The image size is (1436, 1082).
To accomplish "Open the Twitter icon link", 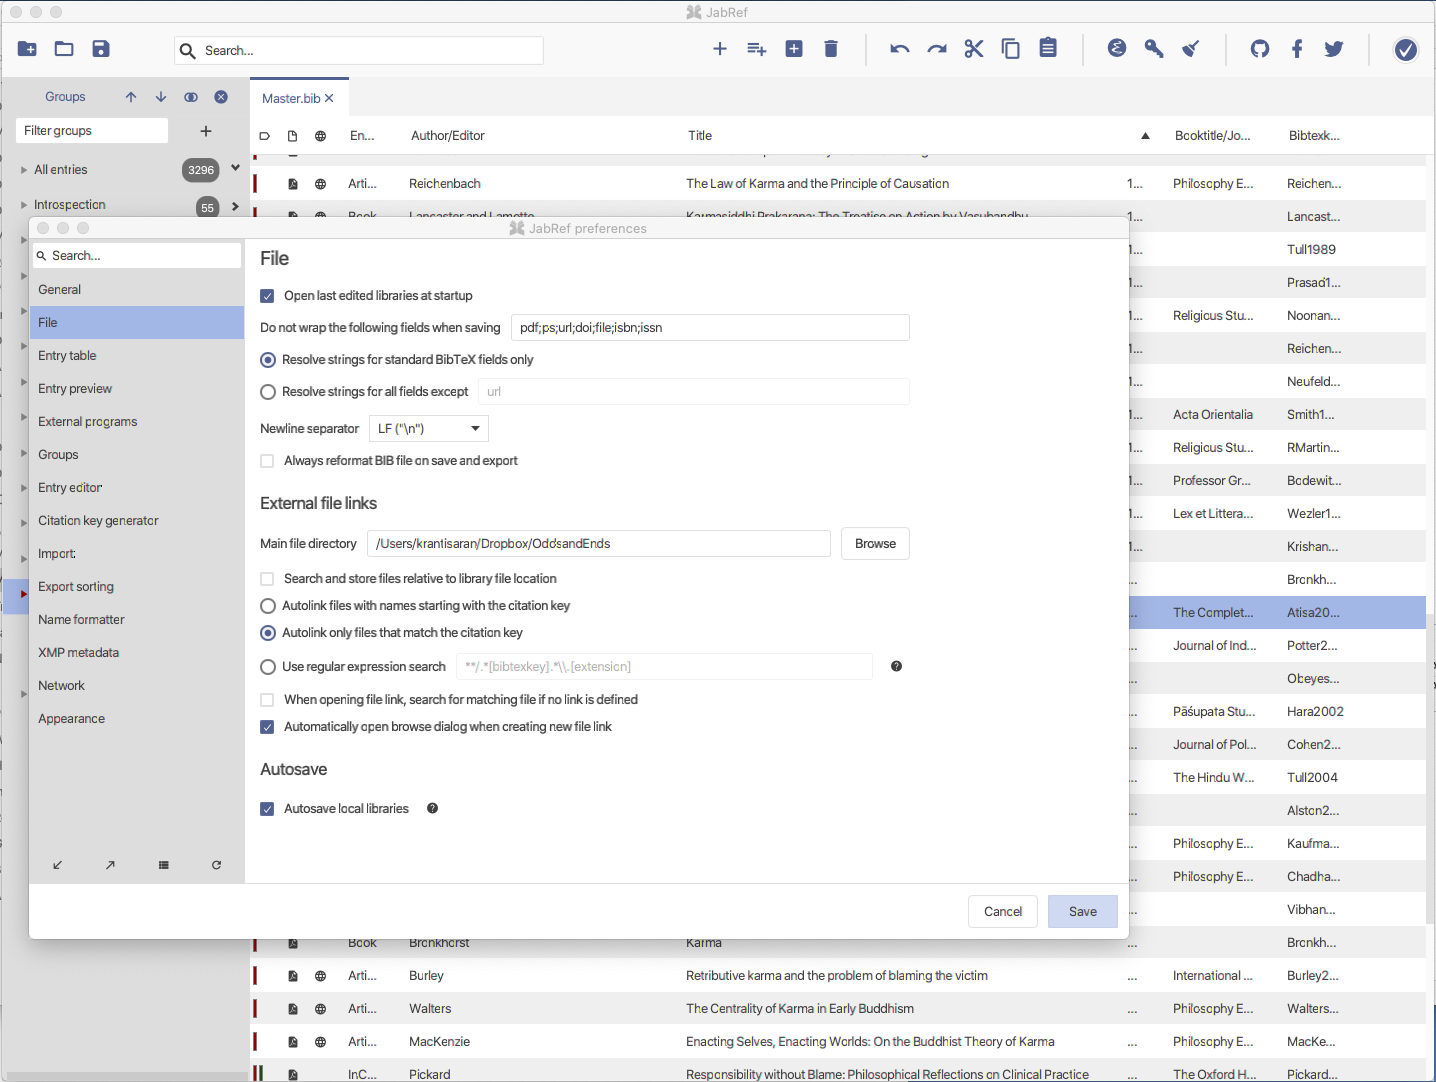I will coord(1334,49).
